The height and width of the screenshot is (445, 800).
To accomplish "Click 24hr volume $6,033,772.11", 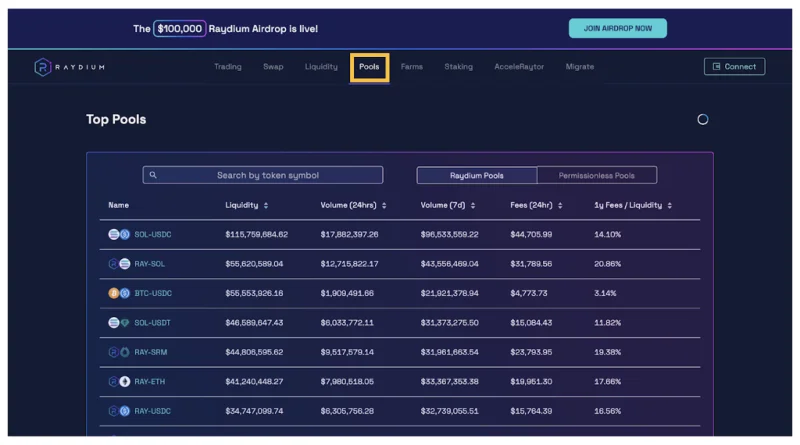I will (x=347, y=323).
